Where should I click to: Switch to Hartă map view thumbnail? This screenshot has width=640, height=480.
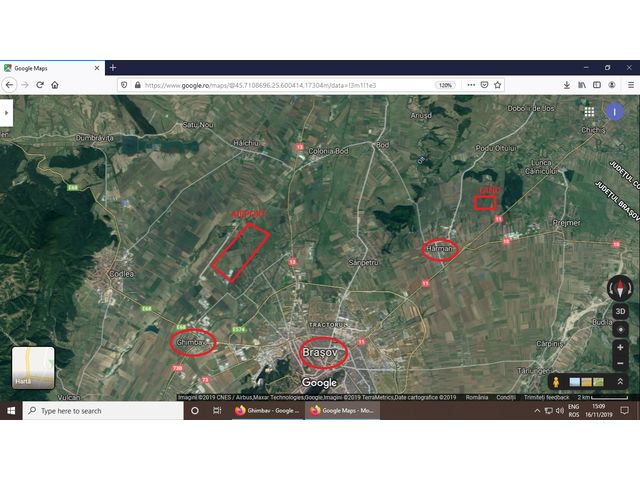[33, 367]
